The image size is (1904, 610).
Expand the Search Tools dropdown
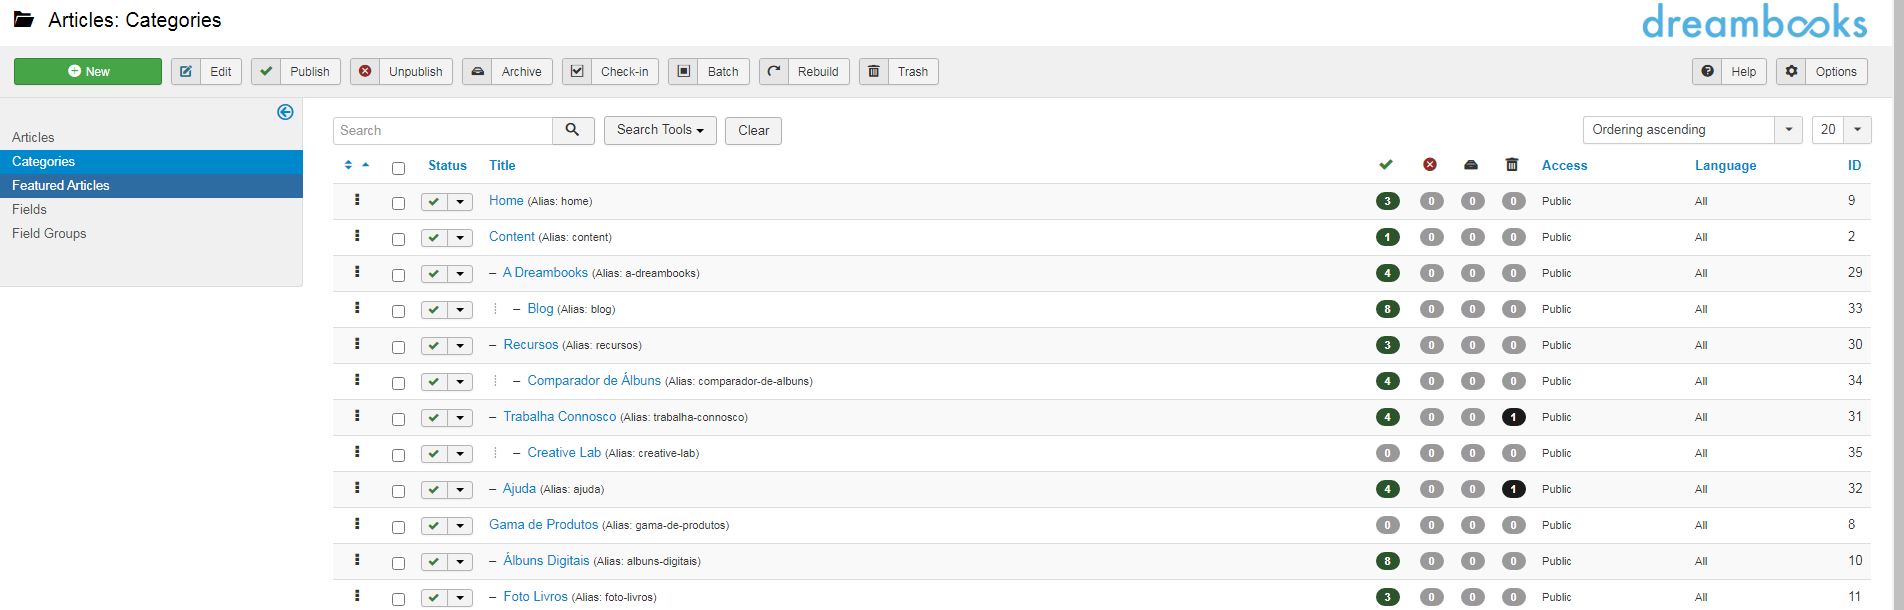(660, 130)
